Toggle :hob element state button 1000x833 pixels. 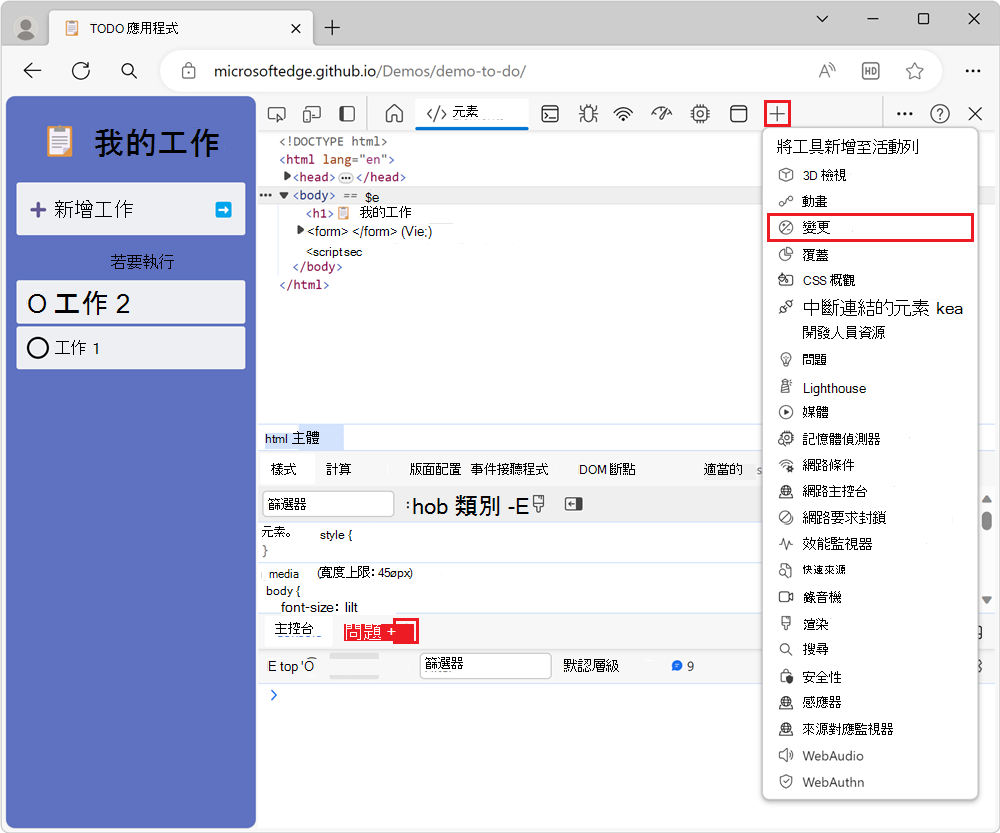tap(427, 506)
